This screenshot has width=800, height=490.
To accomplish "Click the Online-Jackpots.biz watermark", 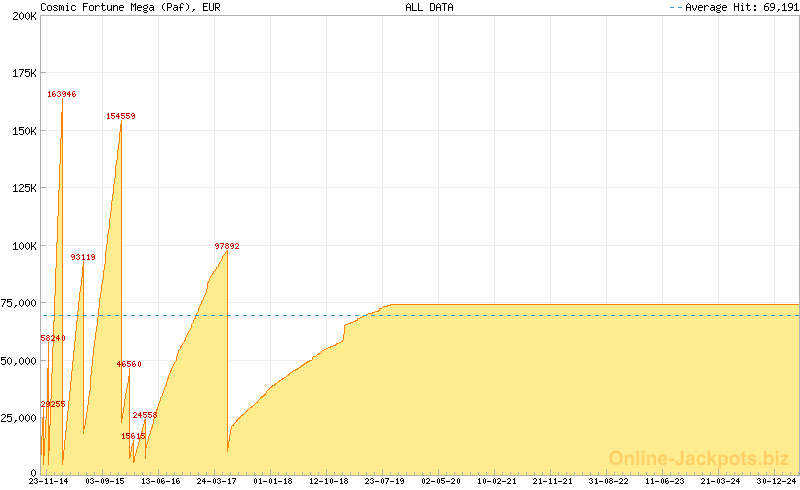I will (x=699, y=458).
